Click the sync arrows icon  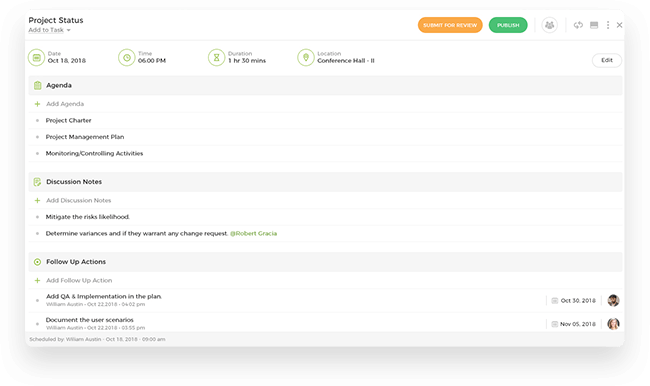578,25
